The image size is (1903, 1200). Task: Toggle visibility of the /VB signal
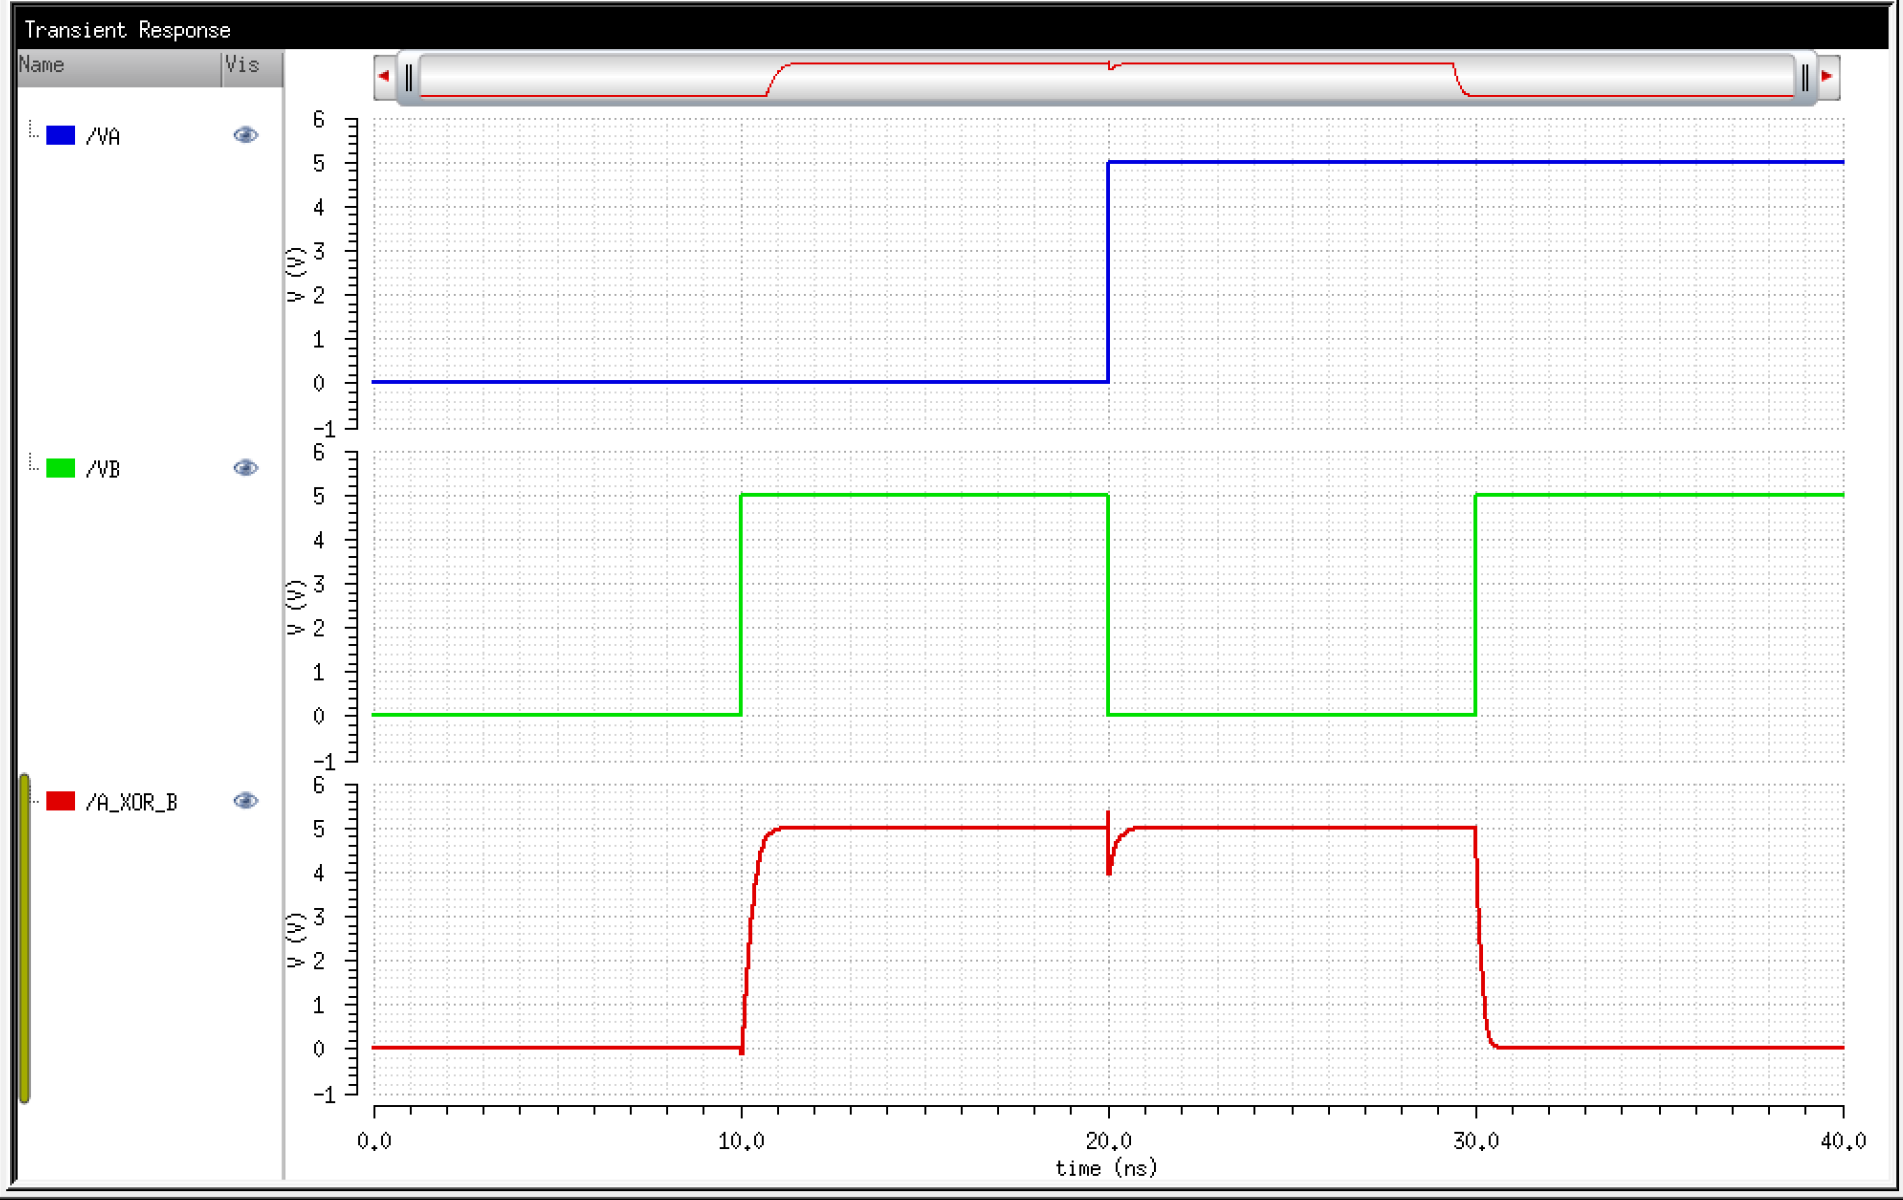[245, 468]
